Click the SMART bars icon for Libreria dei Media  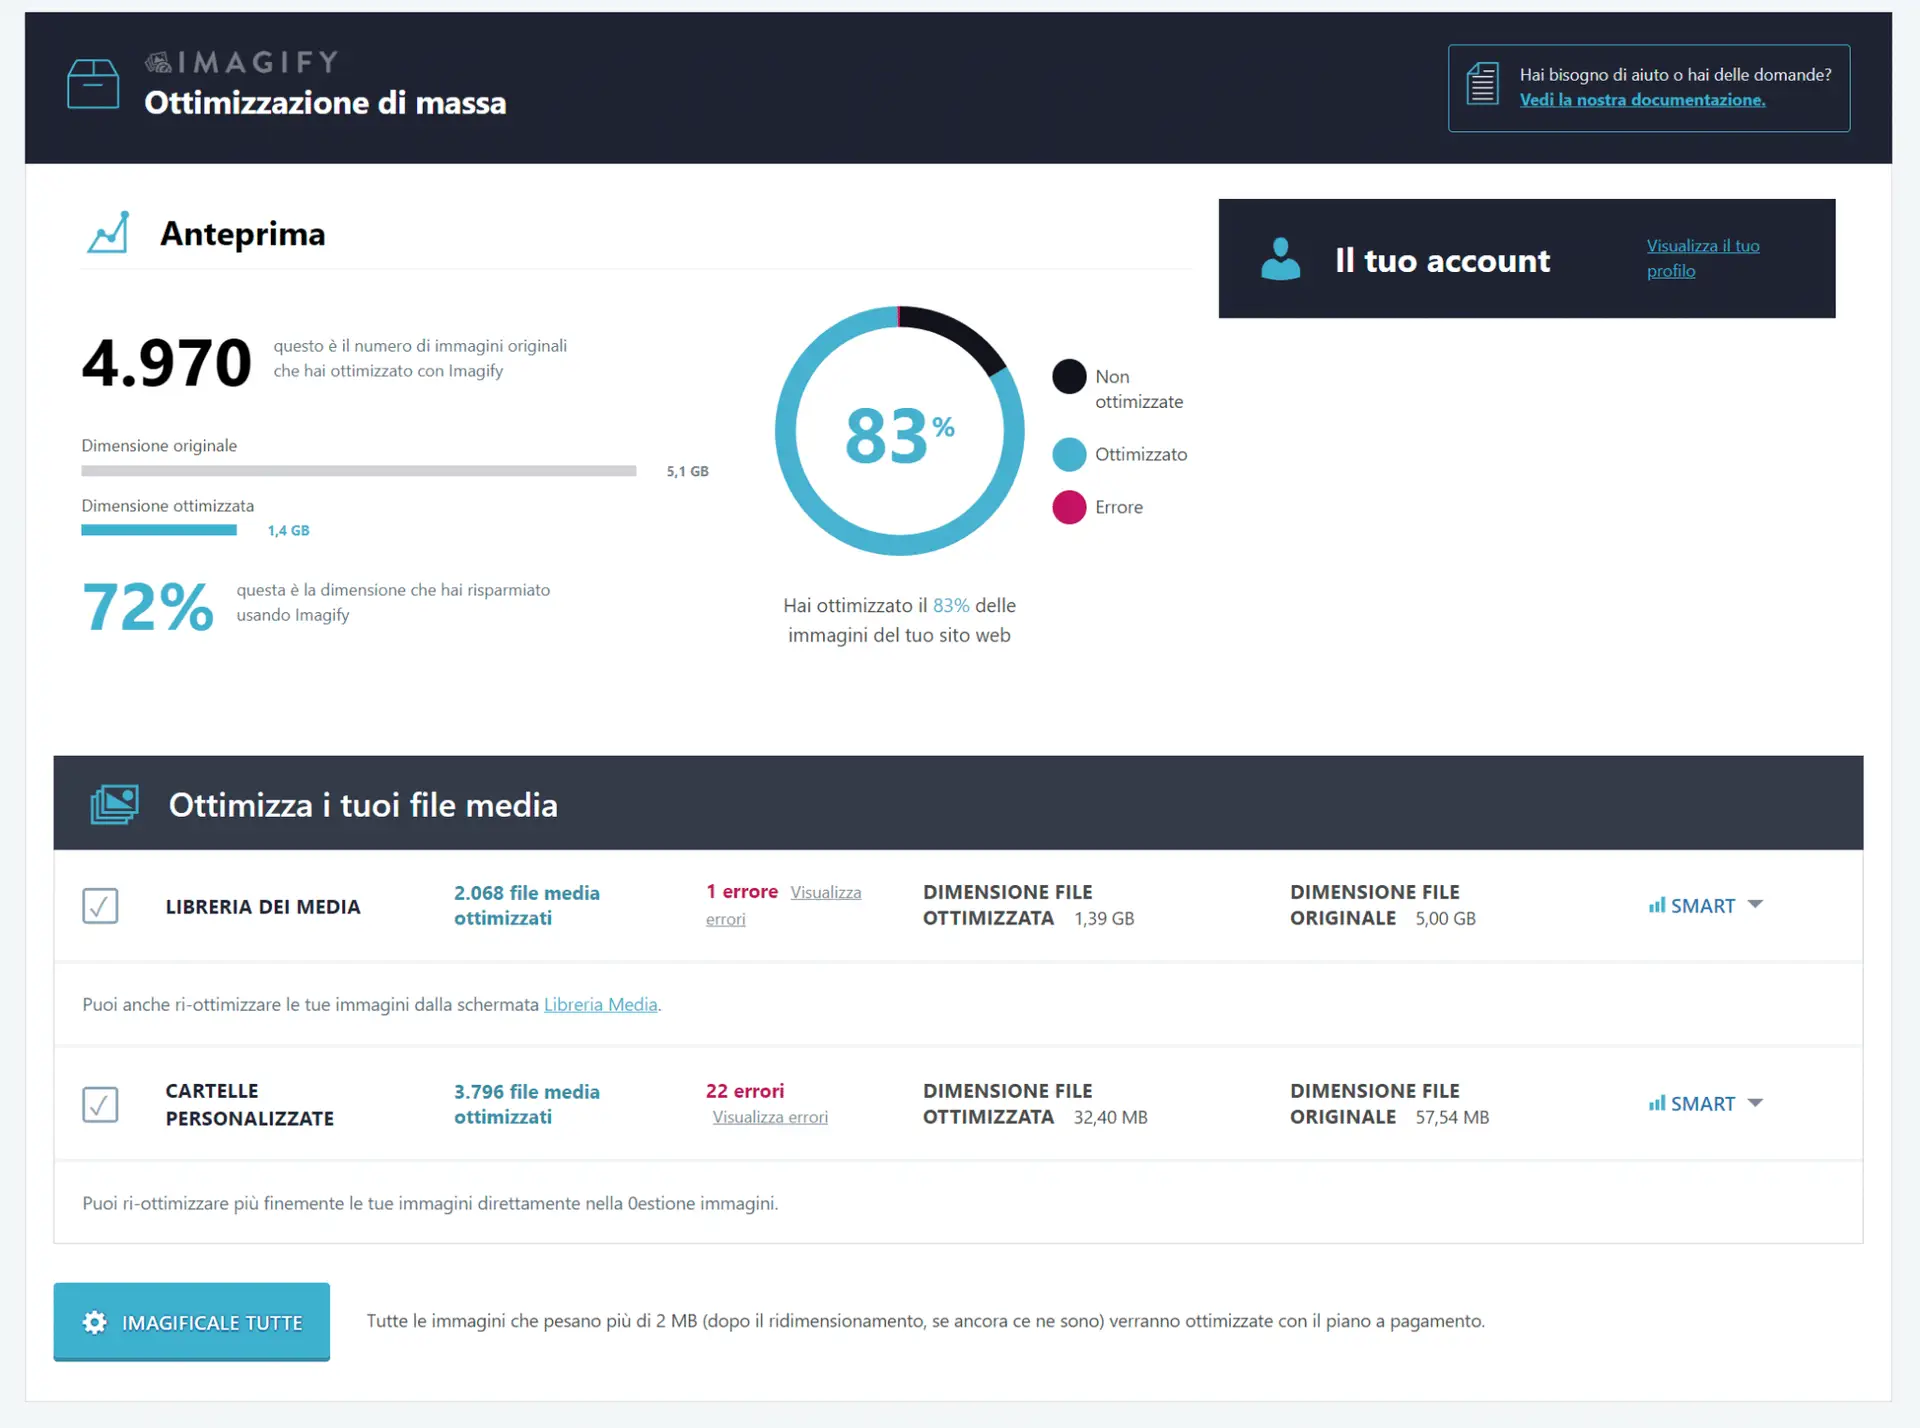[x=1657, y=905]
